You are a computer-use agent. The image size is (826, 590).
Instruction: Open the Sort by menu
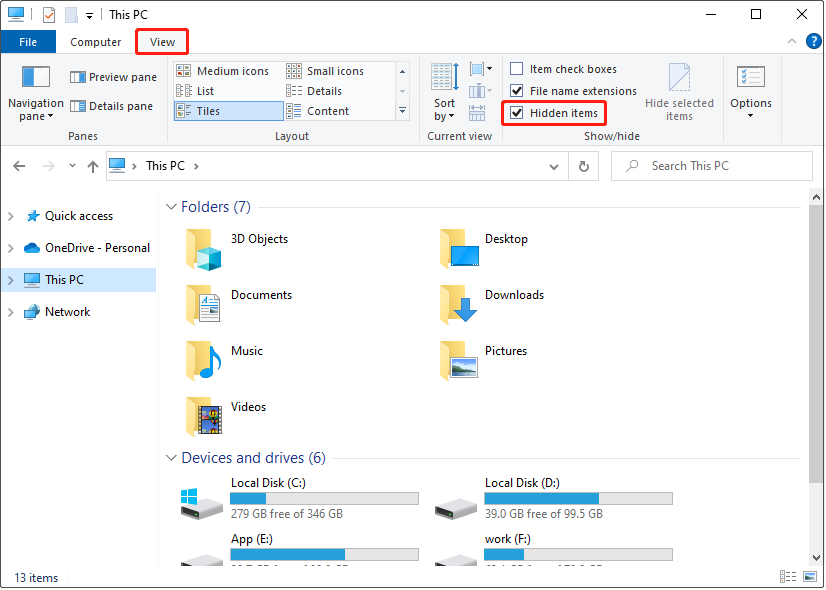click(444, 109)
